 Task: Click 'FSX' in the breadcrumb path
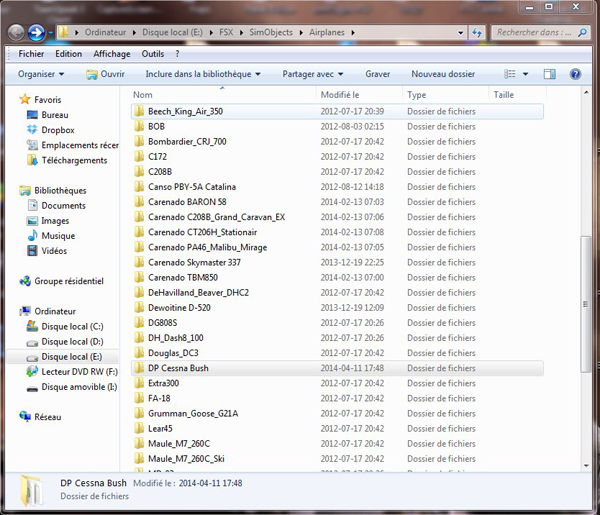tap(226, 33)
